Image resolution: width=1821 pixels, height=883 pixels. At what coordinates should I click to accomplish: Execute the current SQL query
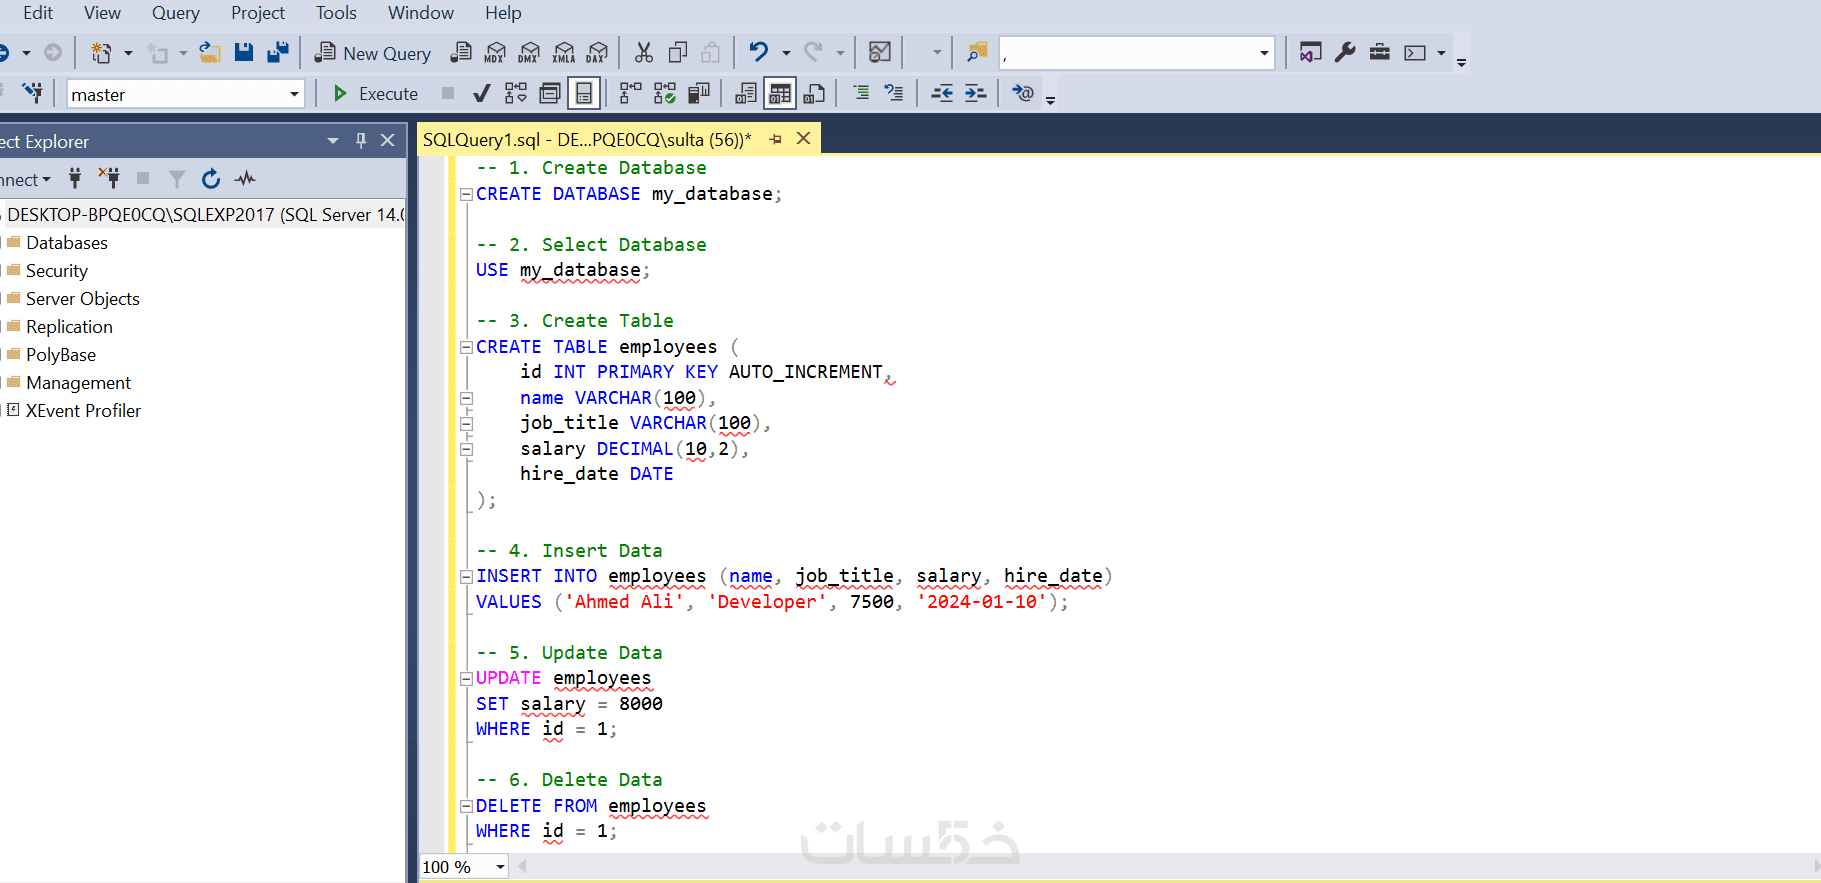coord(375,94)
